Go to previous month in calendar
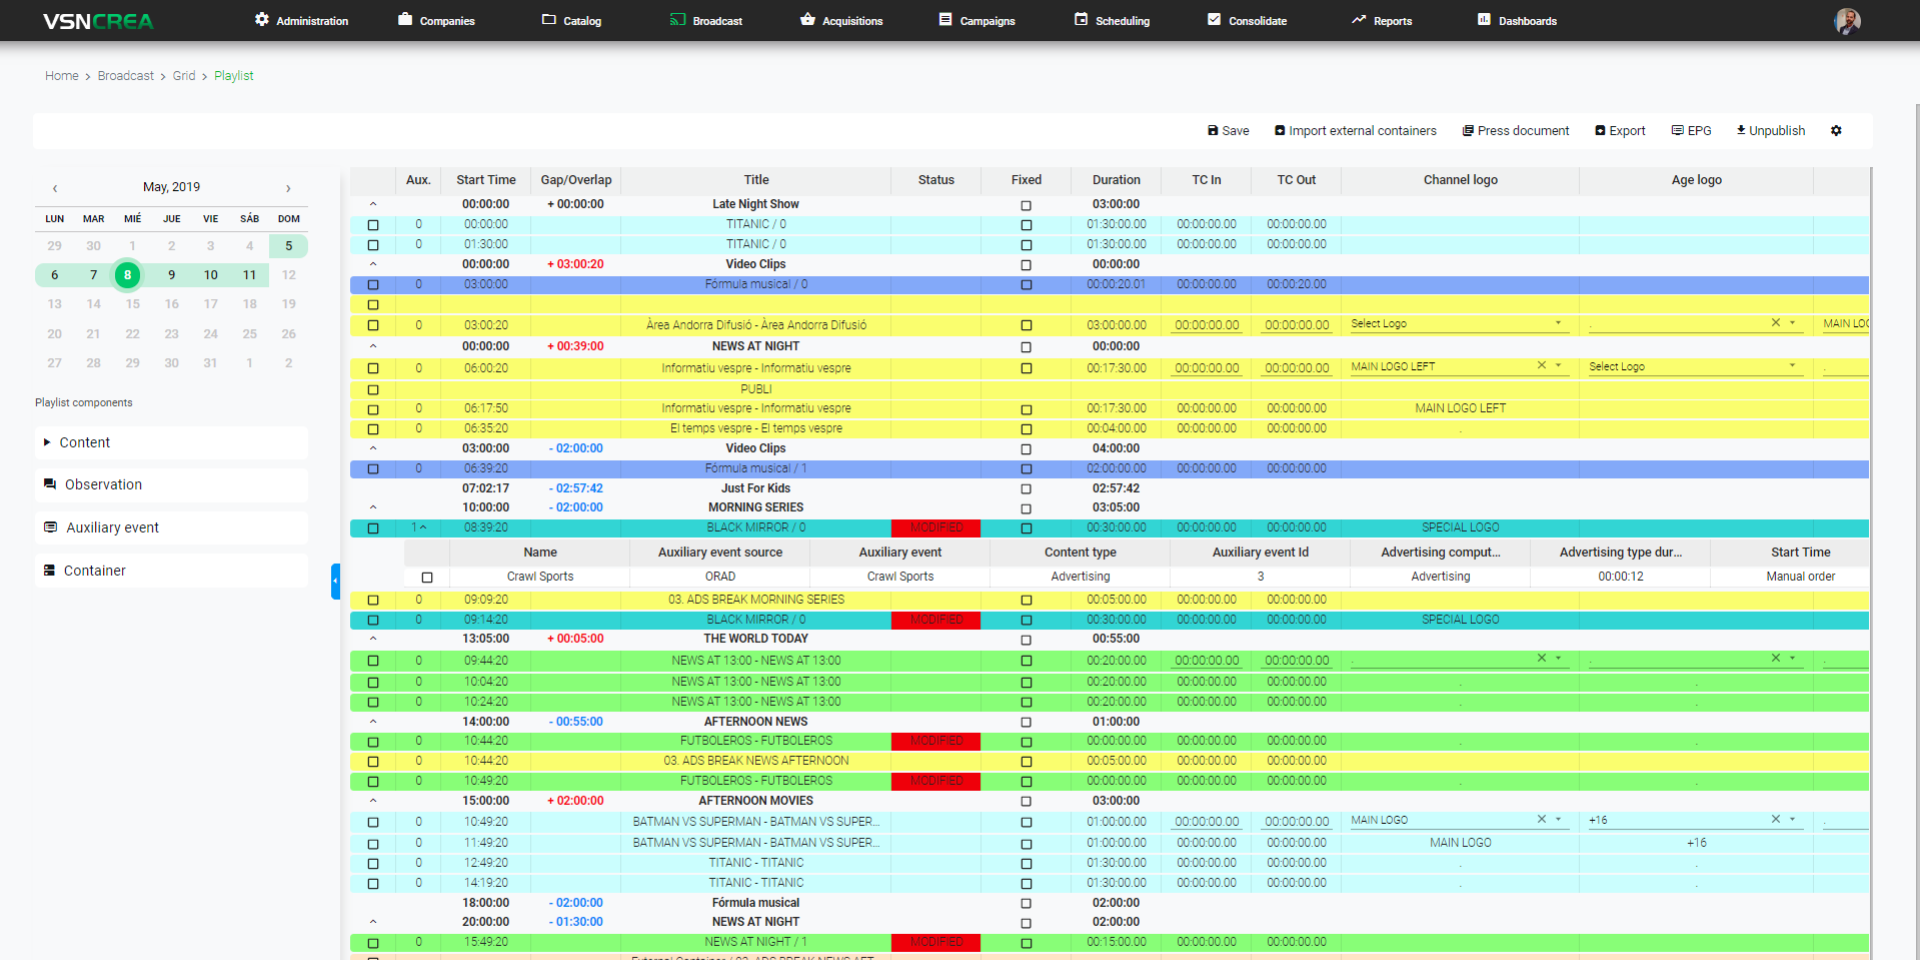1920x960 pixels. [55, 188]
